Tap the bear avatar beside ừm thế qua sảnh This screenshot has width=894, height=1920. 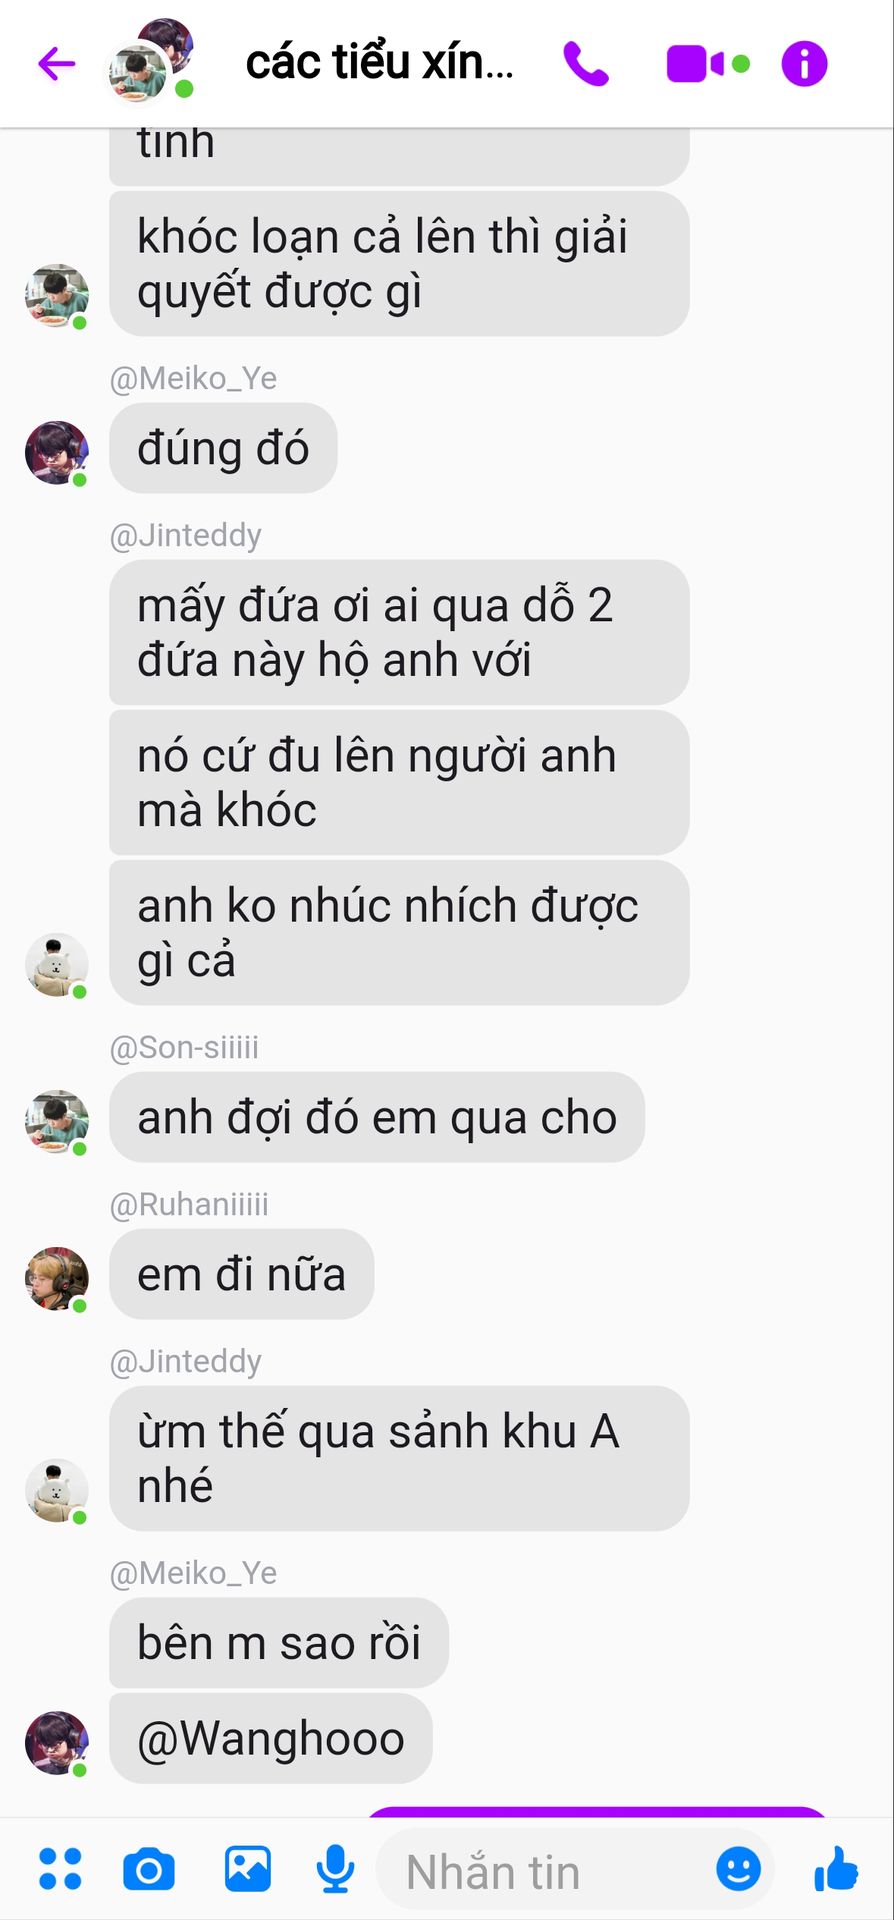click(x=57, y=1490)
